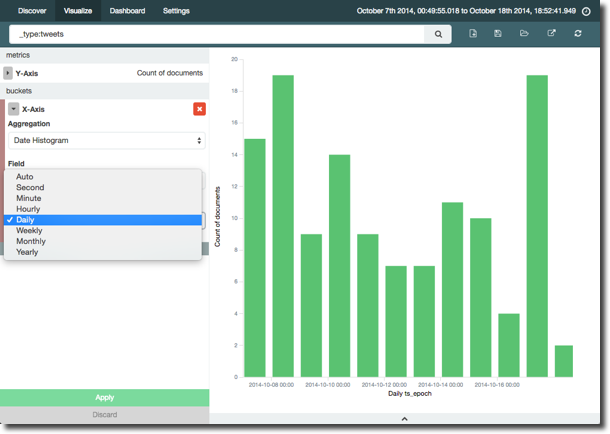Click the refresh icon in toolbar

(x=577, y=34)
